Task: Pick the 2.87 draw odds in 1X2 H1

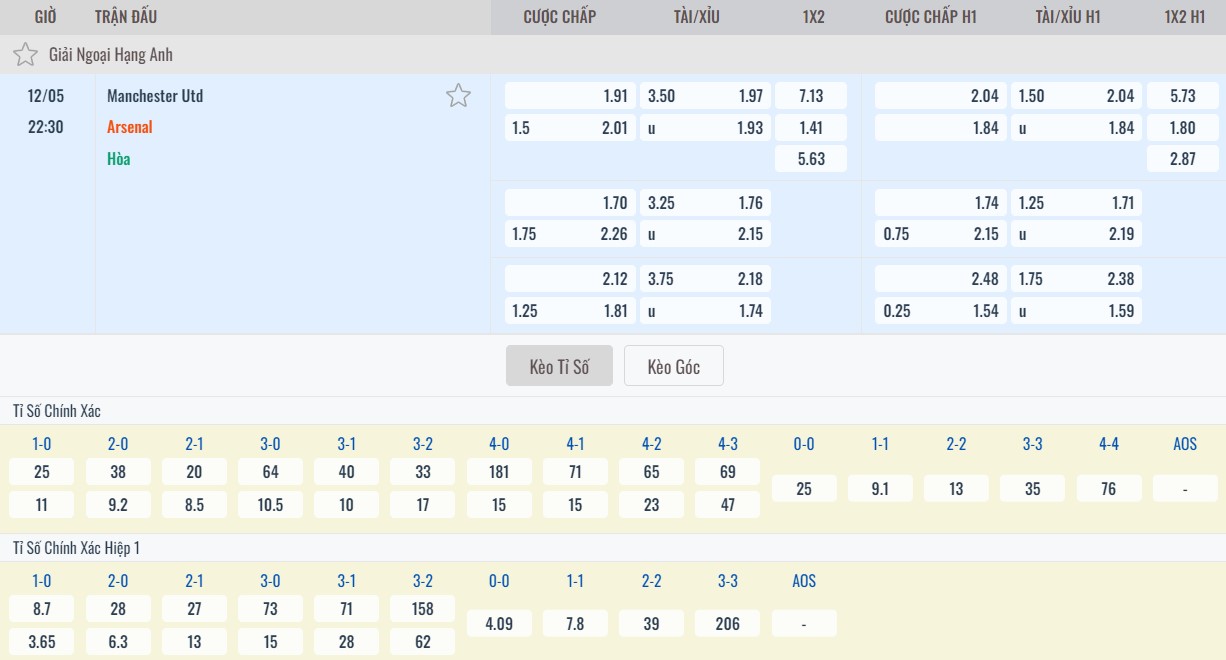Action: (x=1182, y=159)
